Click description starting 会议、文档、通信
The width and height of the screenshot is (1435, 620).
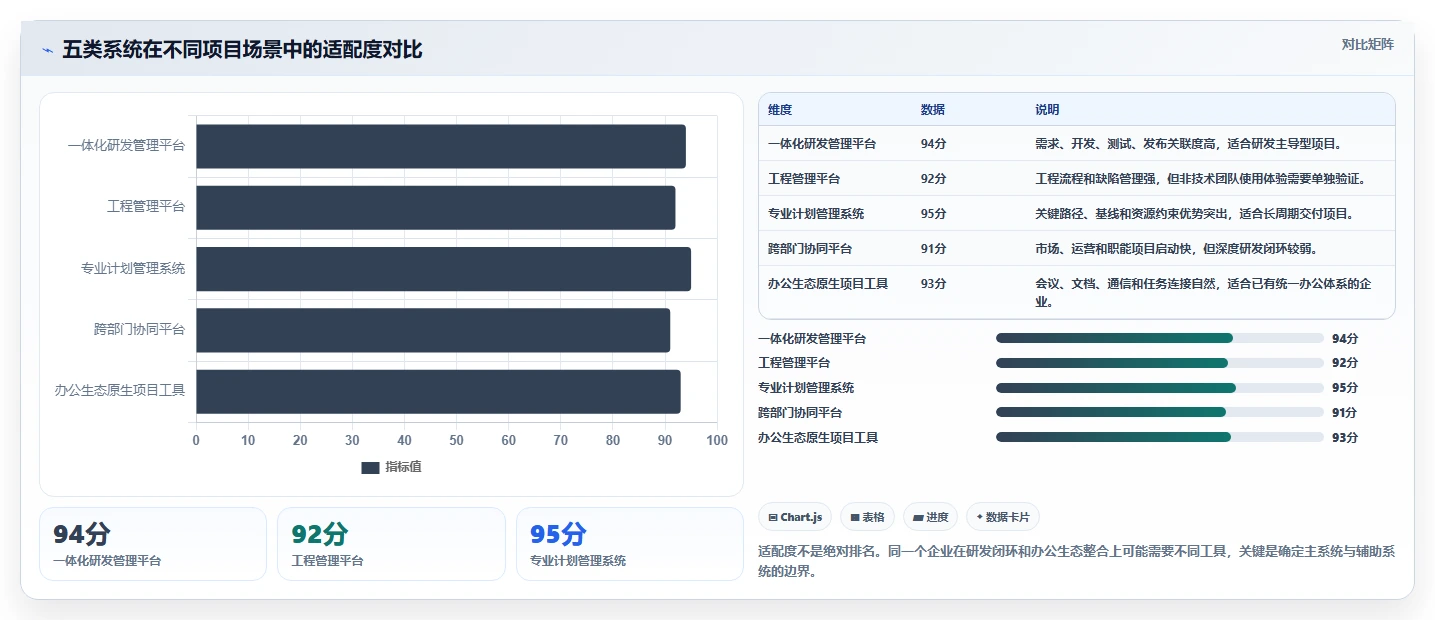click(x=1203, y=292)
